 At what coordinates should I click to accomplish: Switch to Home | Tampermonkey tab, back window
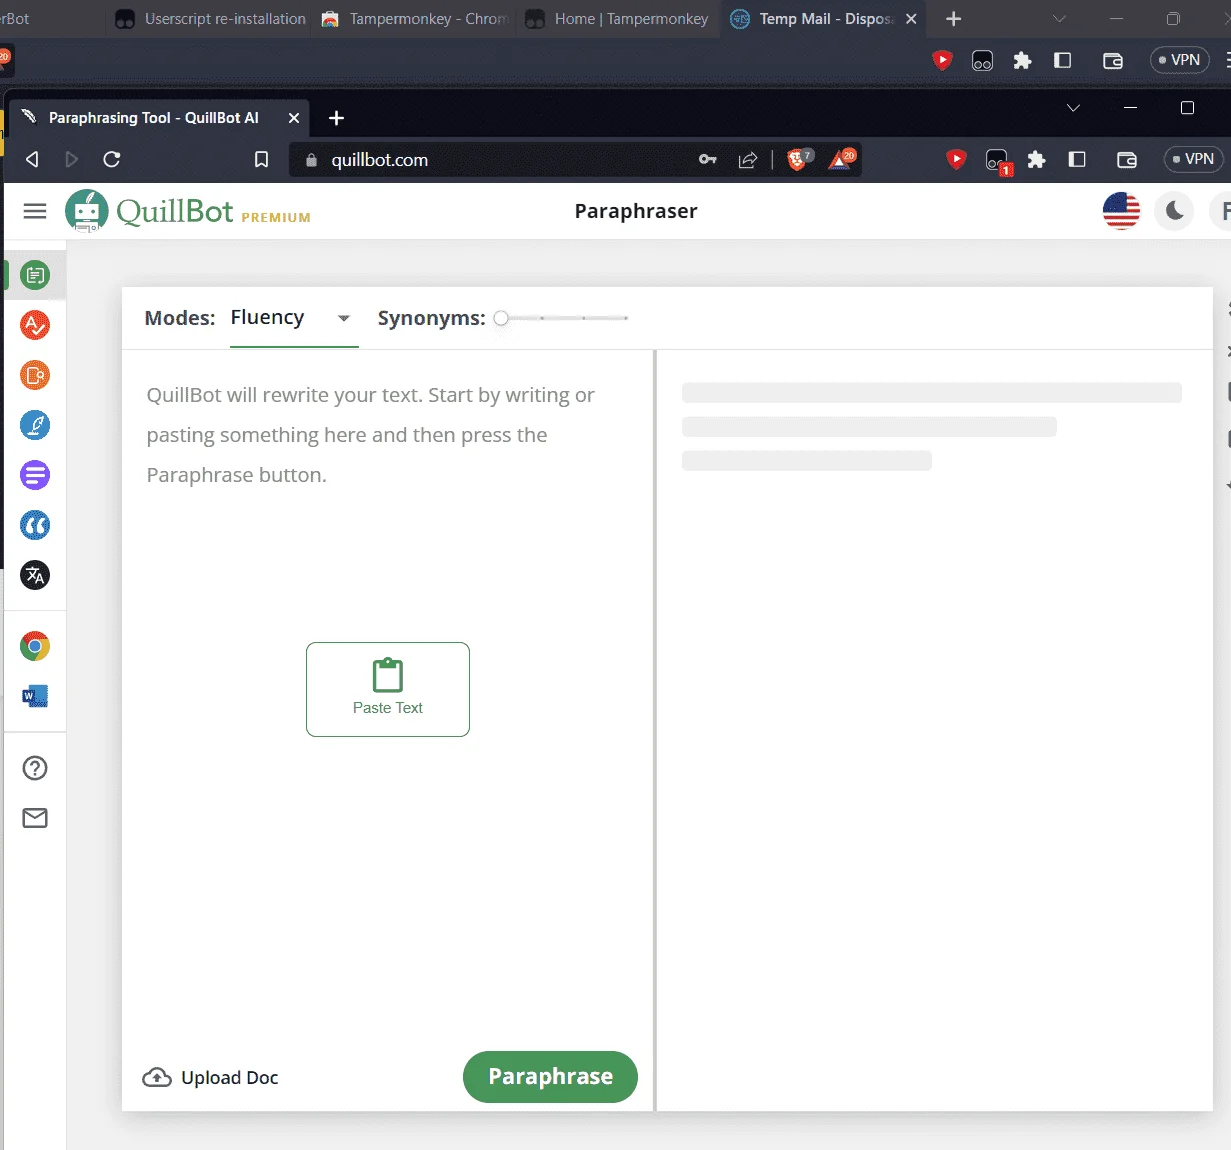point(618,19)
